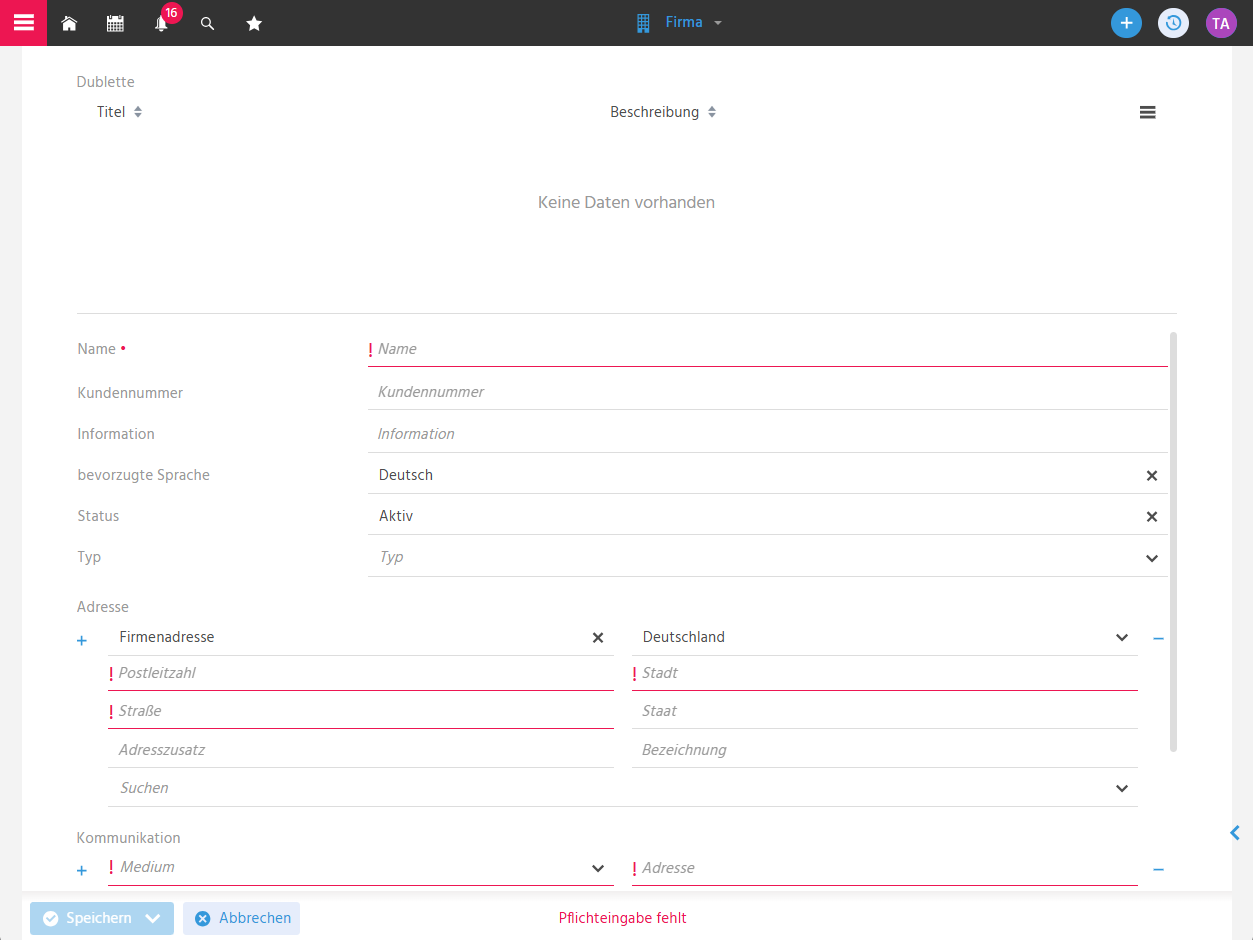1253x940 pixels.
Task: Open the Firma context dropdown
Action: pos(679,23)
